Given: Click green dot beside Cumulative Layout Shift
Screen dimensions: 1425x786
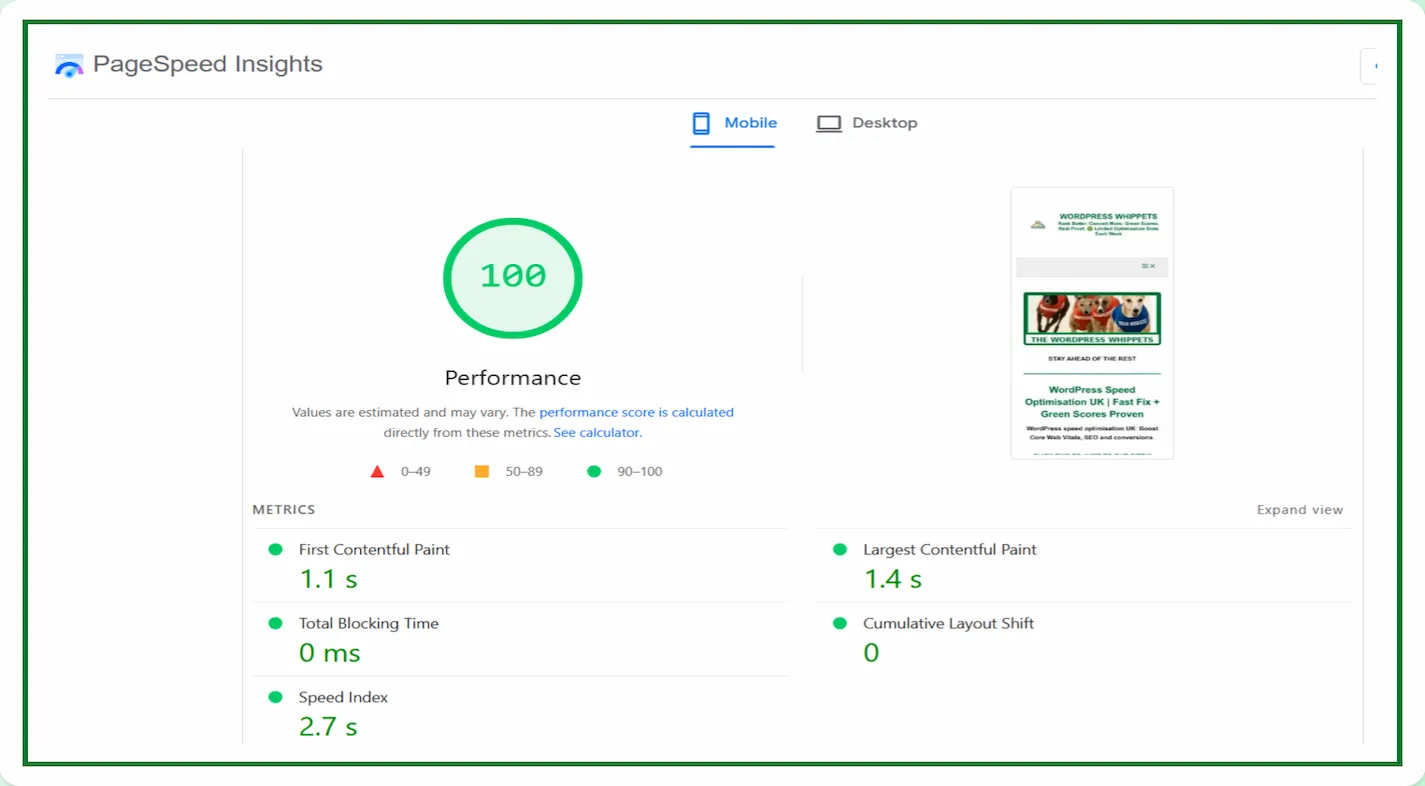Looking at the screenshot, I should [840, 624].
